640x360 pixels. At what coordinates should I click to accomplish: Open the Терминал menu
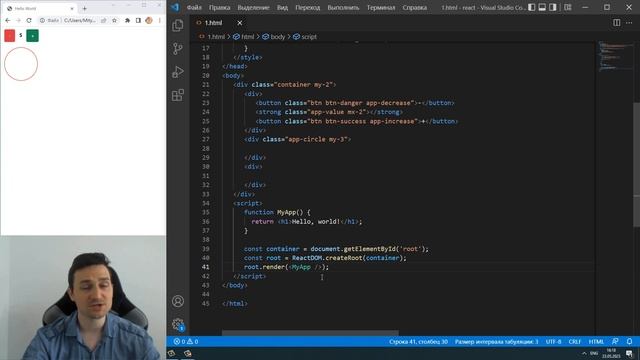(x=381, y=7)
